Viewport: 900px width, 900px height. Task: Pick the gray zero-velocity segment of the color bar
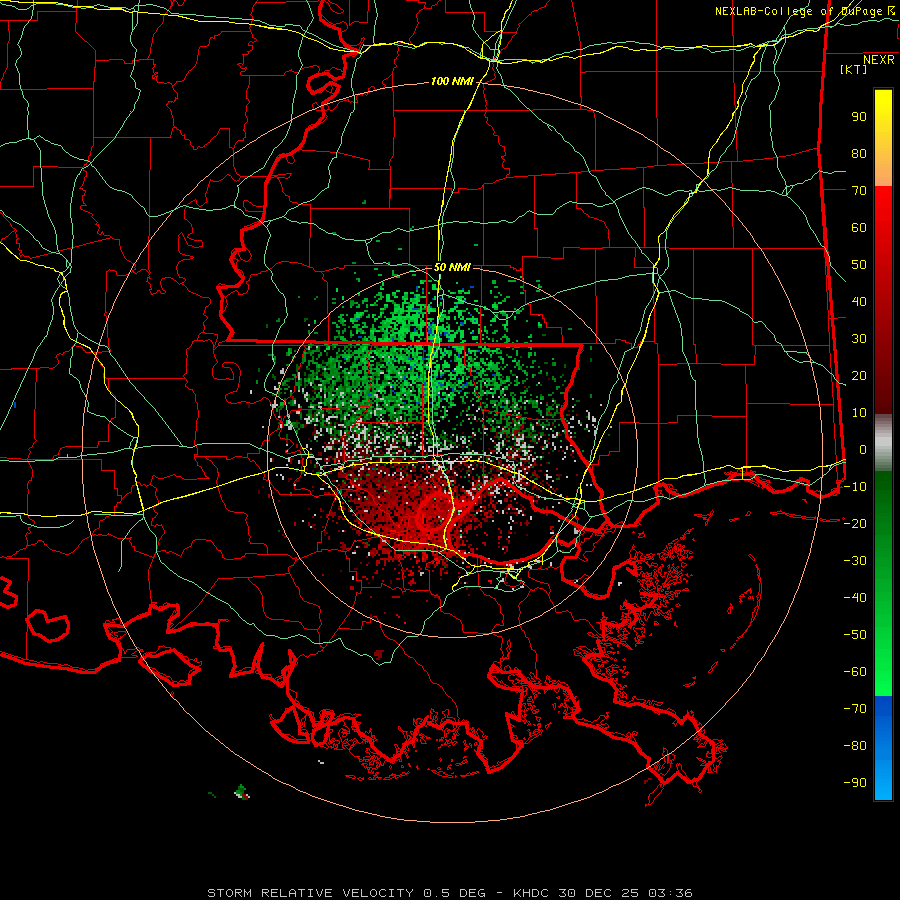883,443
